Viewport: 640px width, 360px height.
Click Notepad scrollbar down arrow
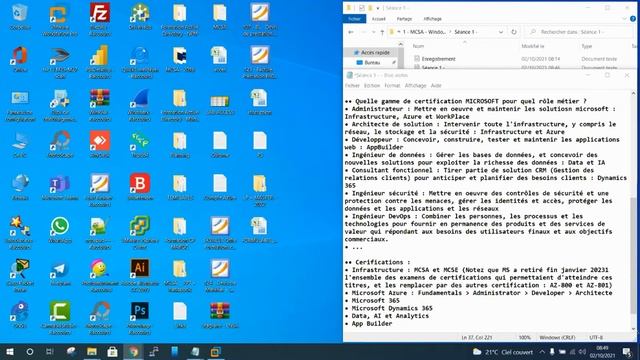point(633,329)
